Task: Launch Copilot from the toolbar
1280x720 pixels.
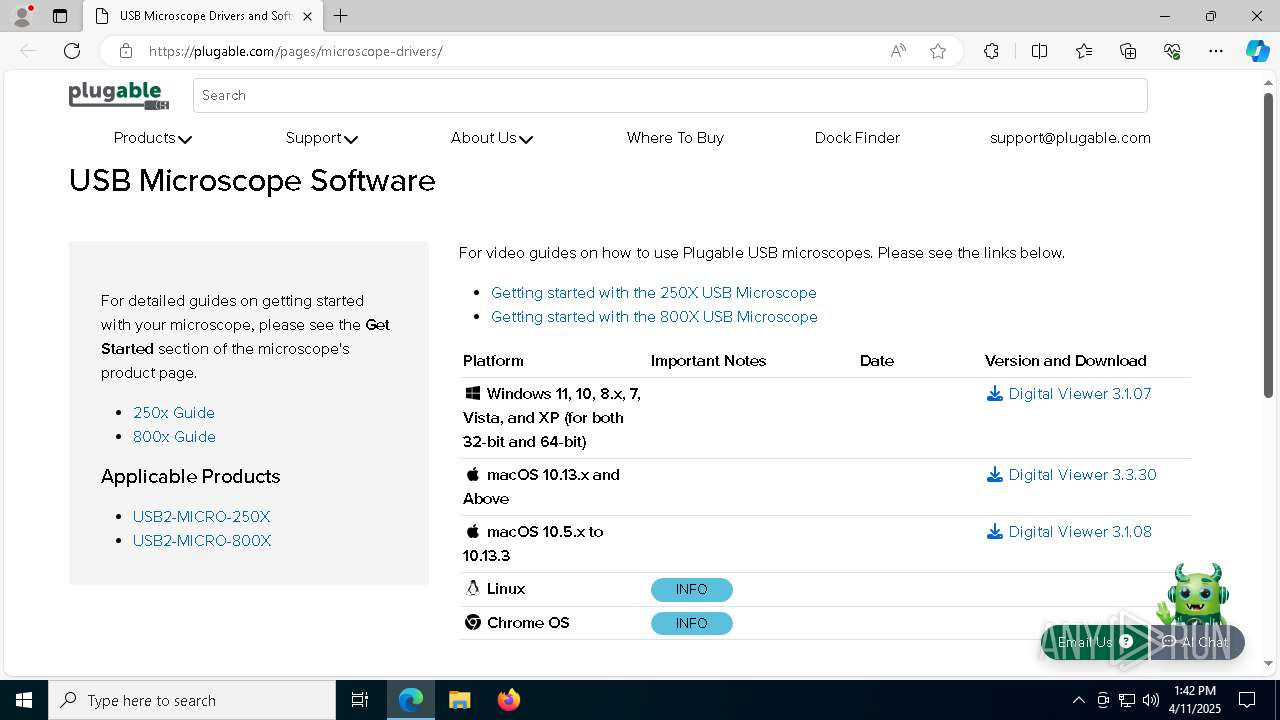Action: pyautogui.click(x=1257, y=51)
